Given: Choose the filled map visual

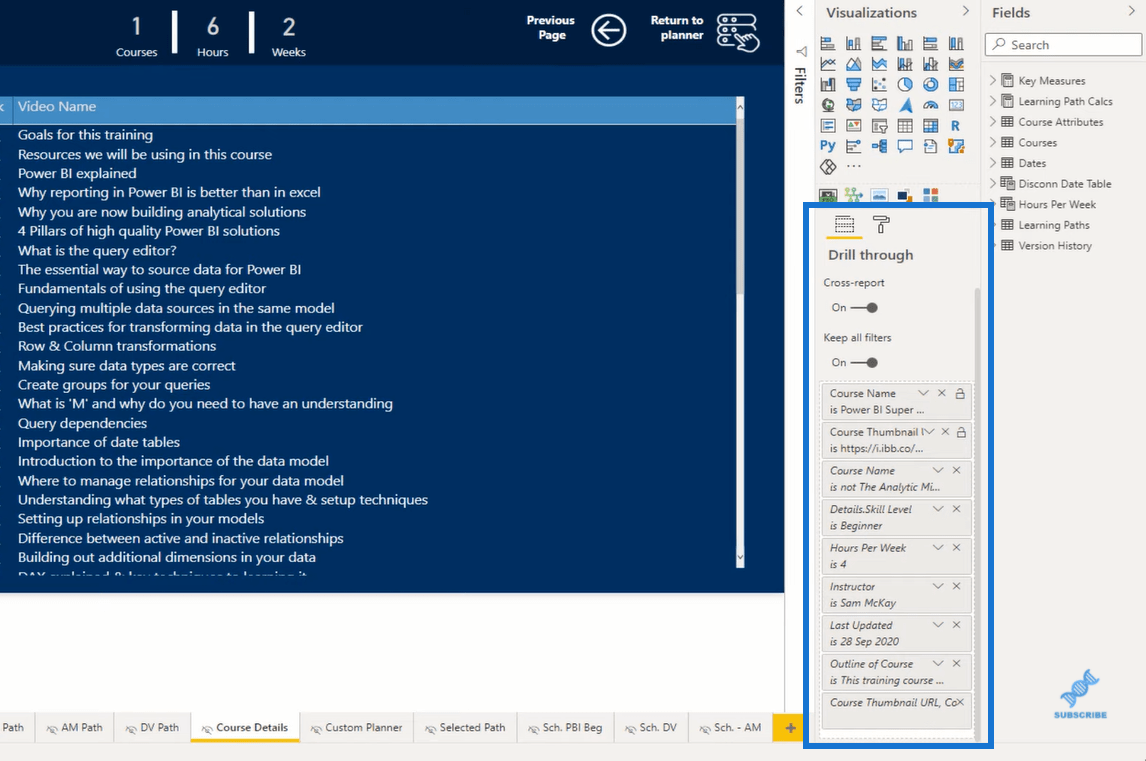Looking at the screenshot, I should click(x=853, y=105).
